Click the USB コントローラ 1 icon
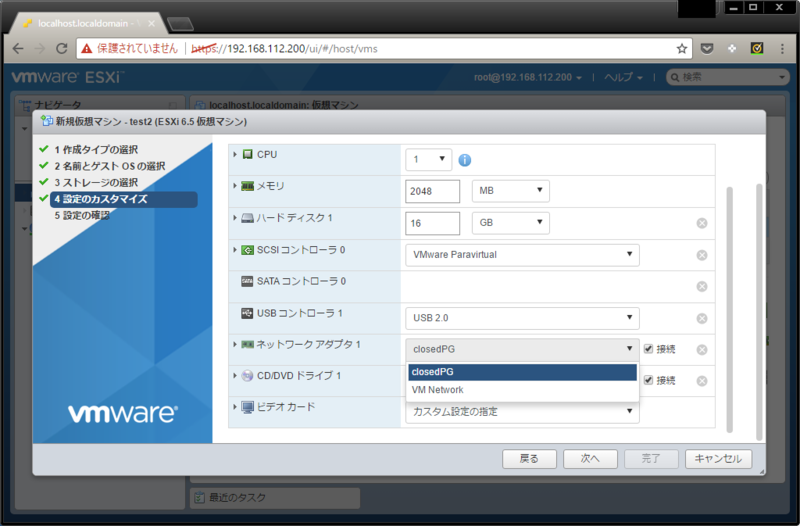The image size is (800, 526). [247, 313]
